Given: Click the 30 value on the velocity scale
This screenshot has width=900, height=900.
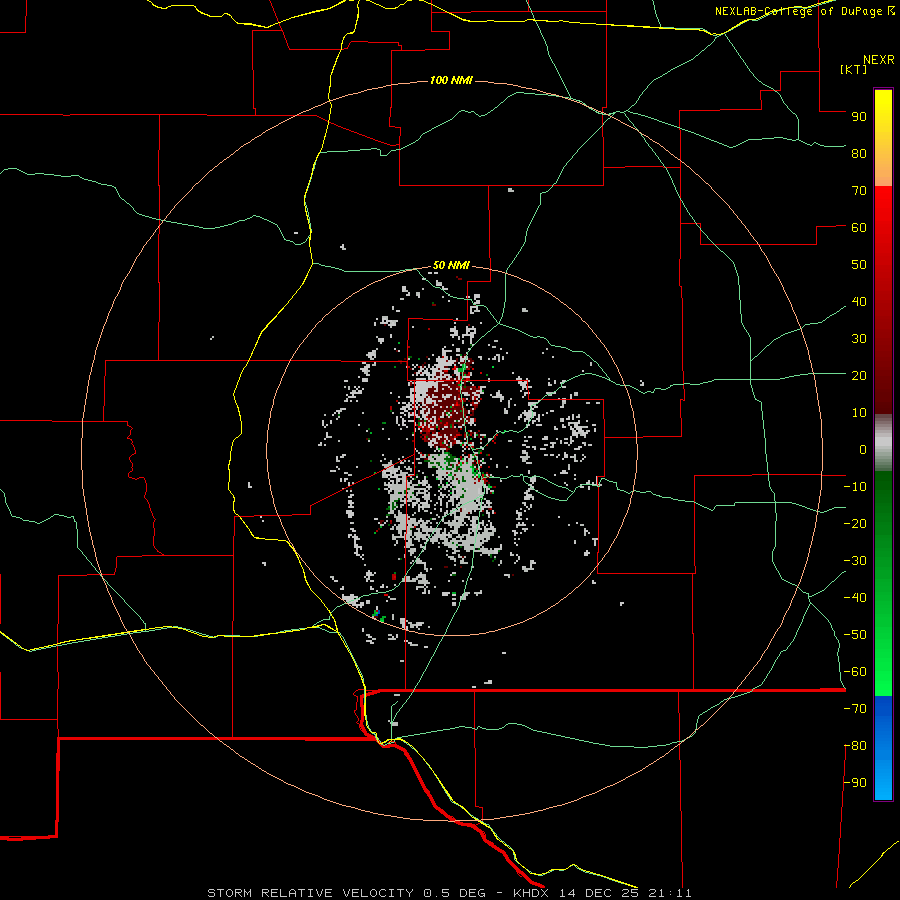Looking at the screenshot, I should (859, 339).
